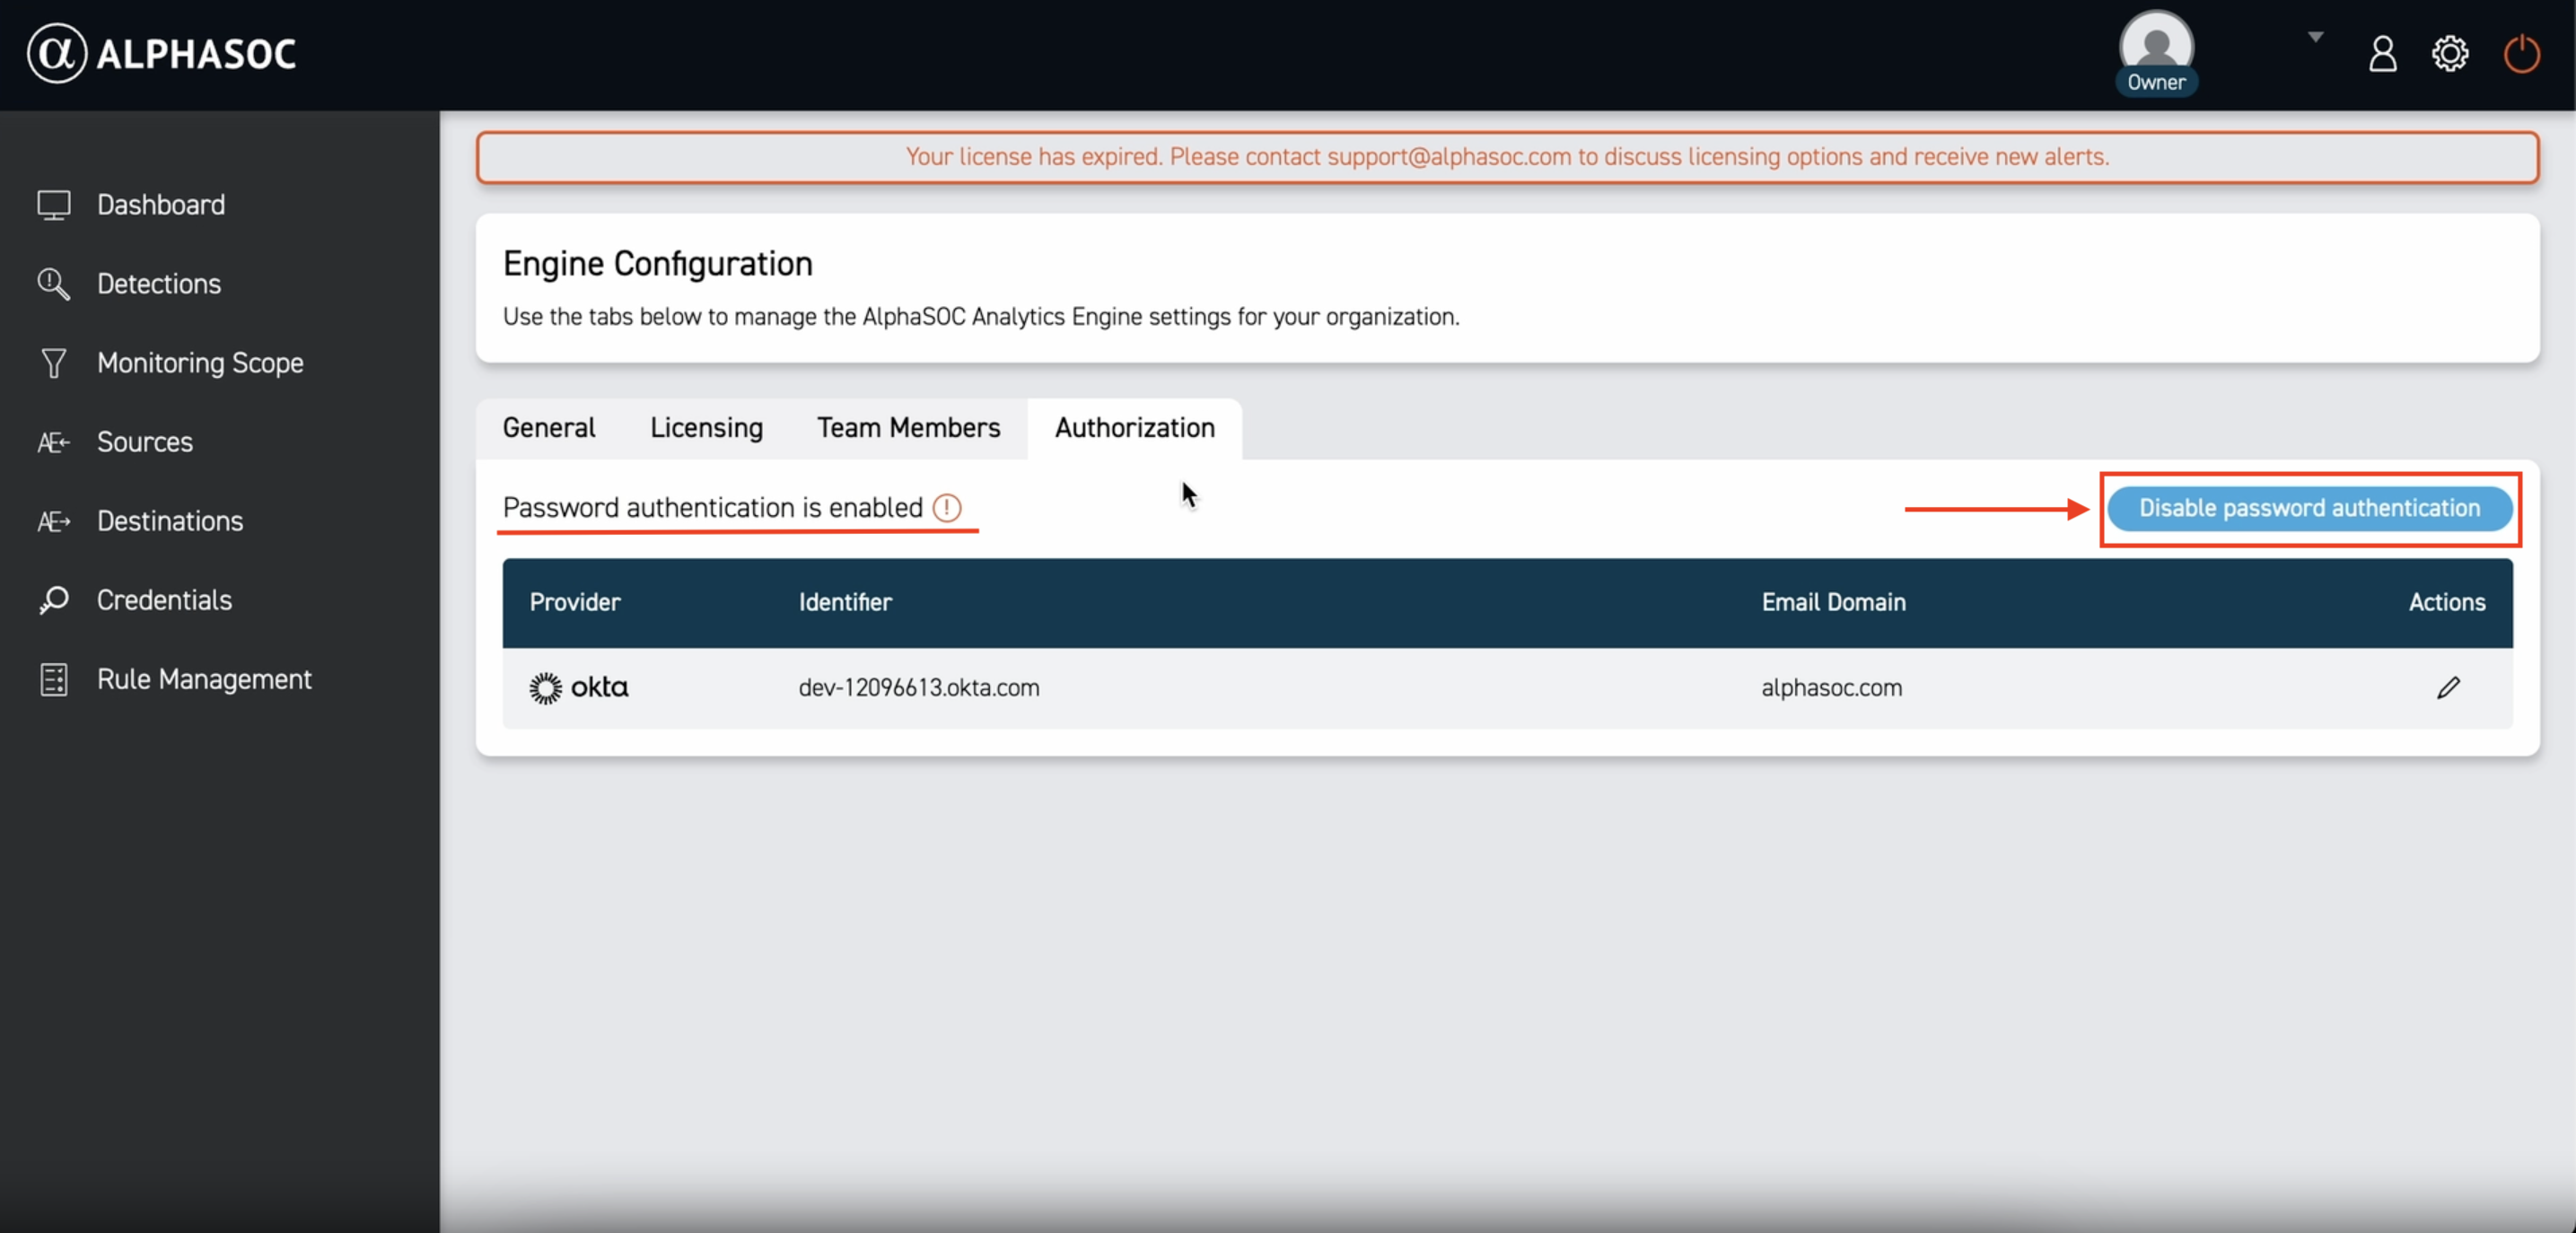Switch to the Licensing tab
This screenshot has width=2576, height=1233.
(706, 428)
